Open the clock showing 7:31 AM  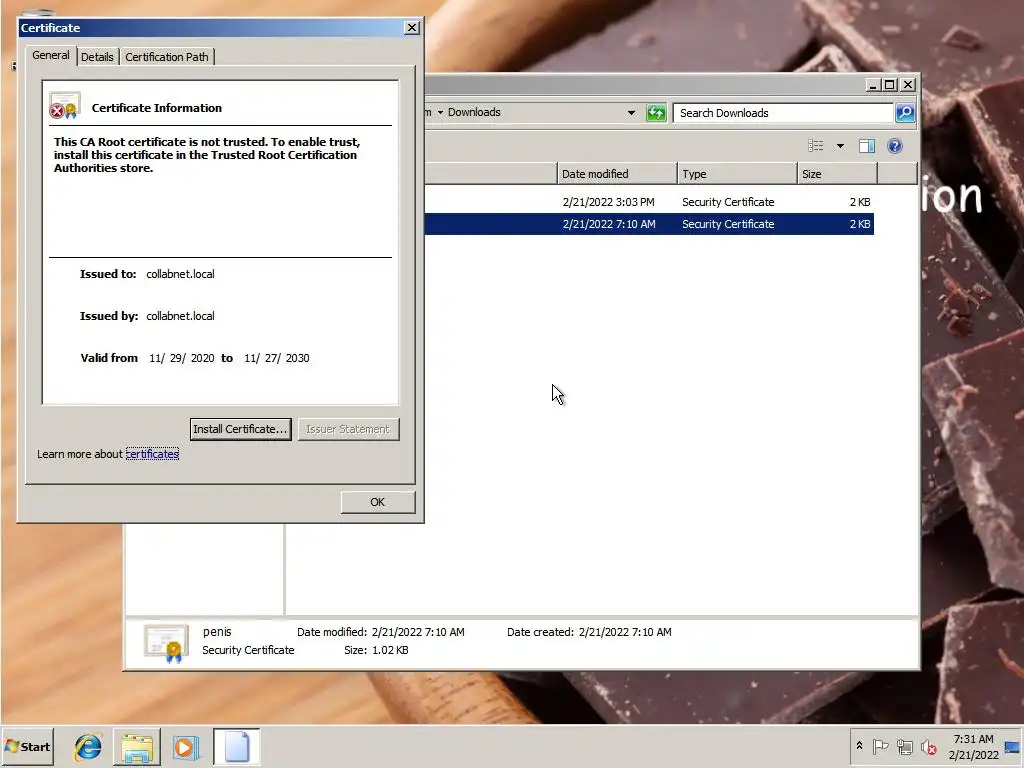973,746
